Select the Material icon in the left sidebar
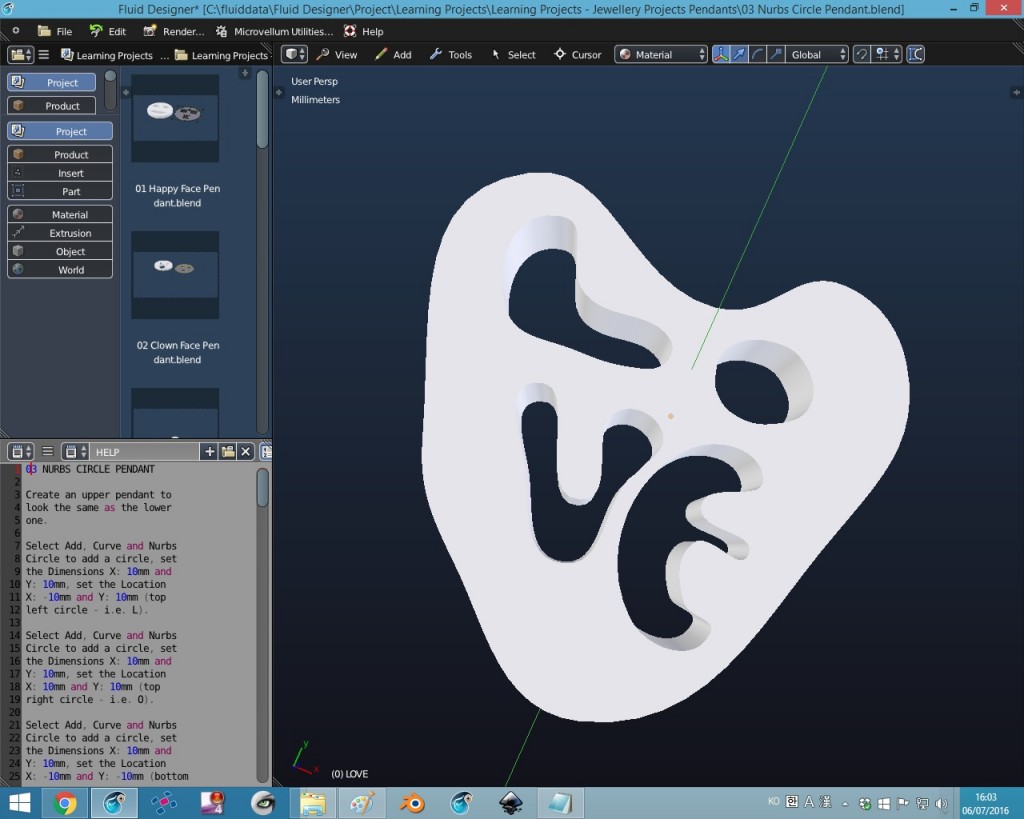Image resolution: width=1024 pixels, height=819 pixels. coord(17,214)
